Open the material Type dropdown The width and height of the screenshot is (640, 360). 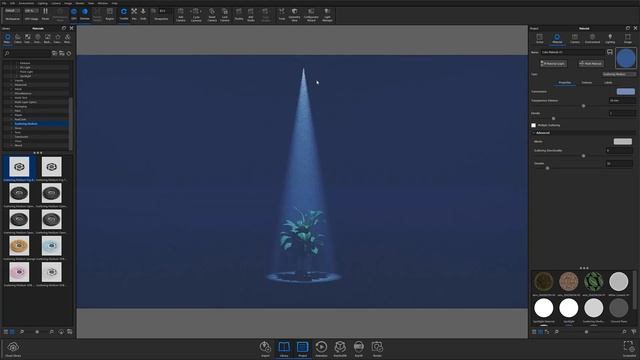tap(619, 74)
